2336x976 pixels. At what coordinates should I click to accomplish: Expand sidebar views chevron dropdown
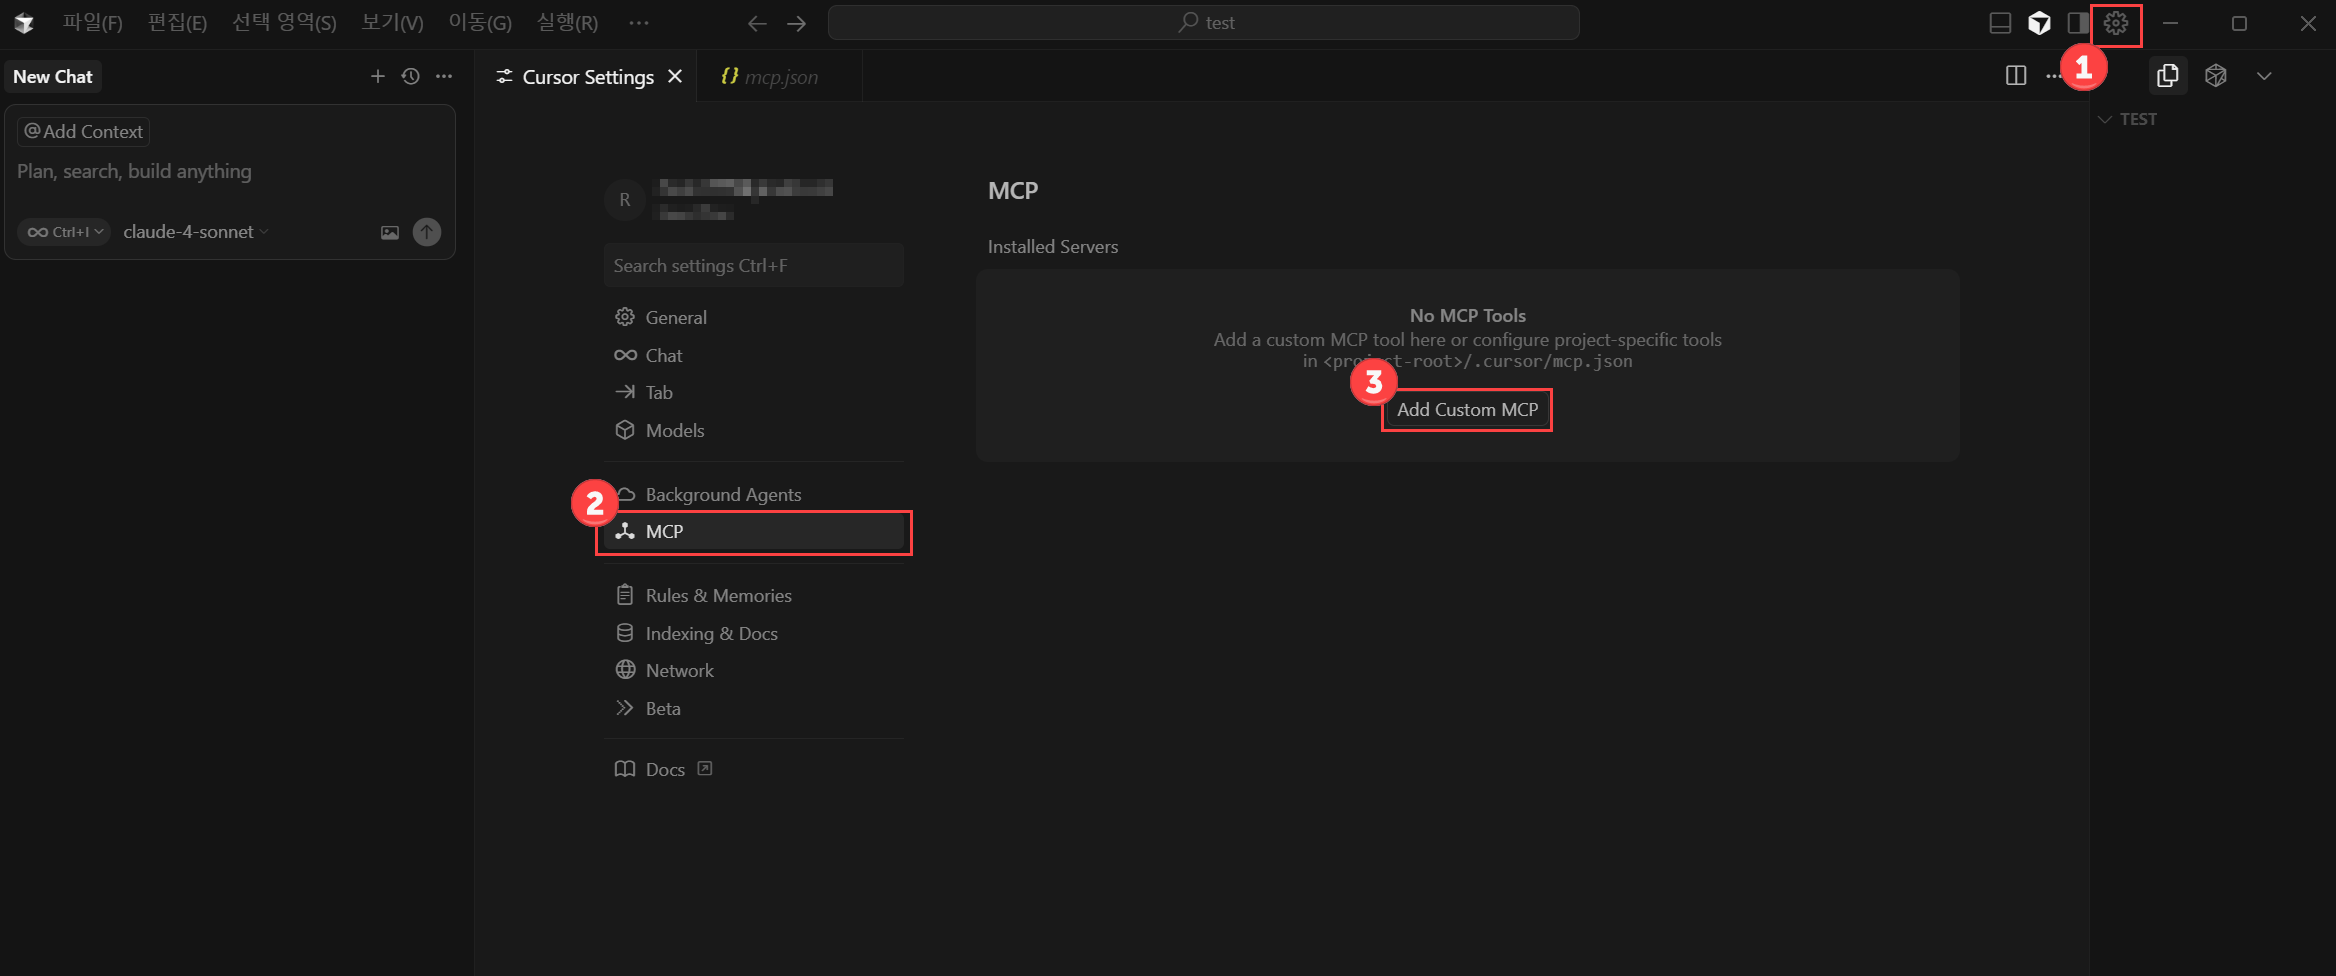[2264, 76]
